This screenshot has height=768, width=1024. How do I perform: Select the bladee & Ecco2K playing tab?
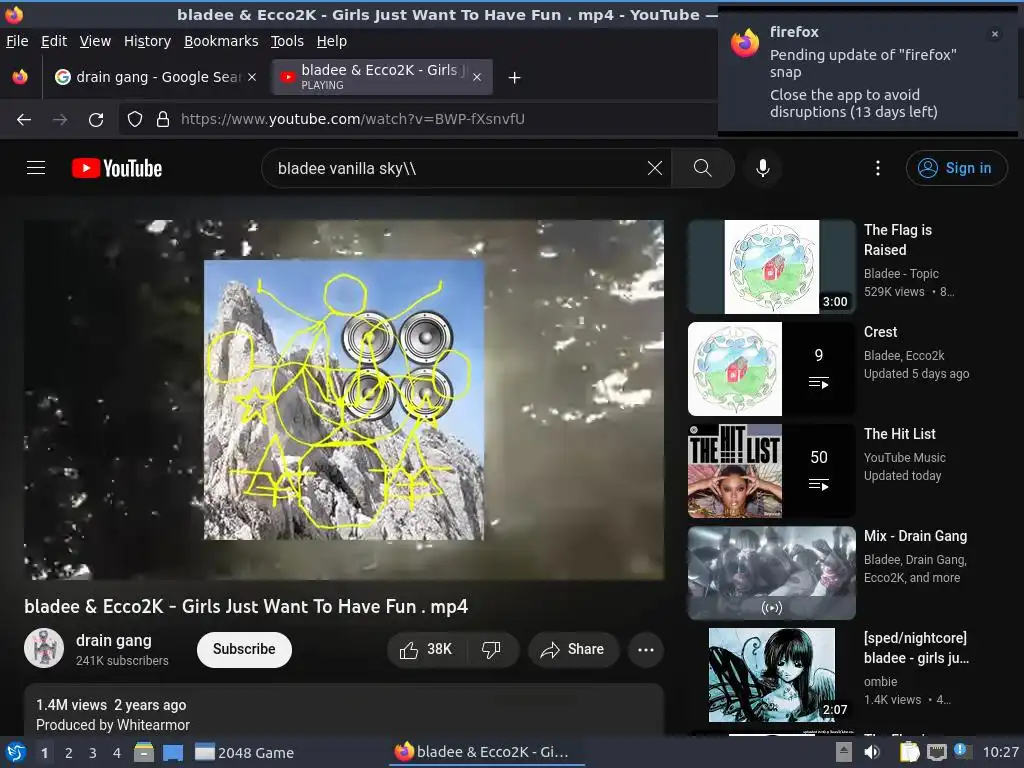coord(382,77)
